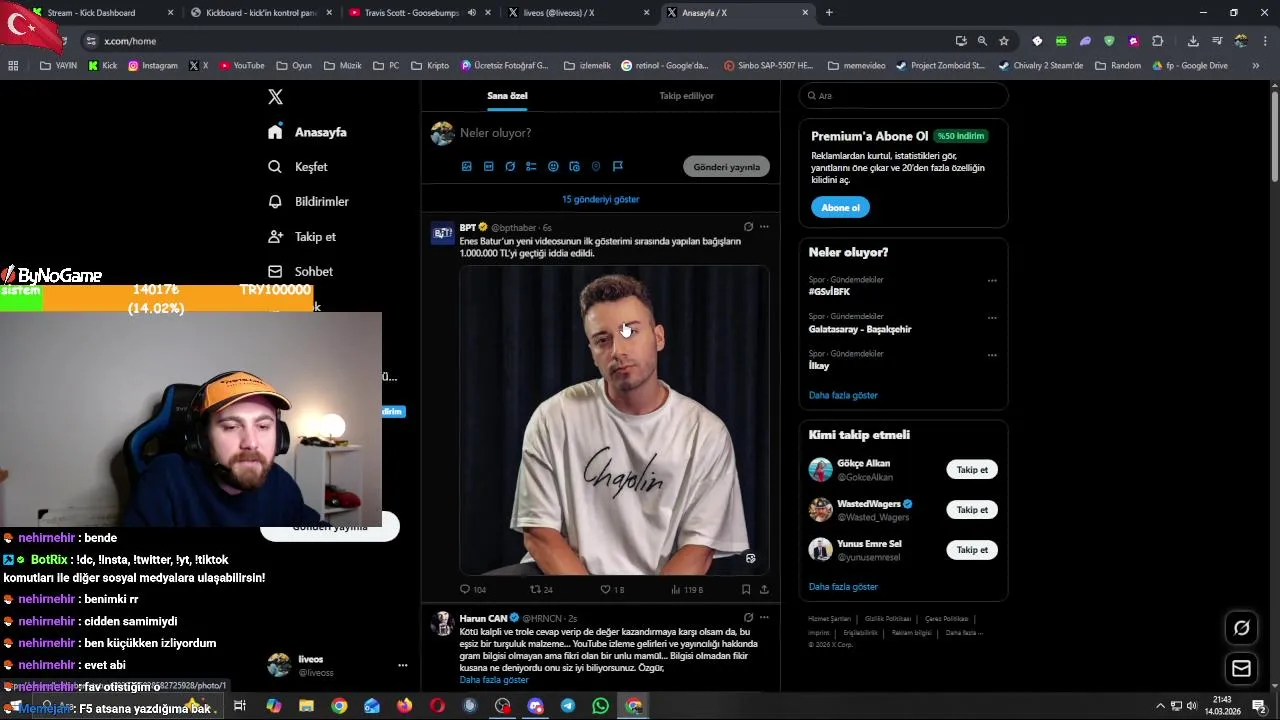Open the Oyun bookmarks folder
Screen dimensions: 1280x720
pyautogui.click(x=294, y=66)
